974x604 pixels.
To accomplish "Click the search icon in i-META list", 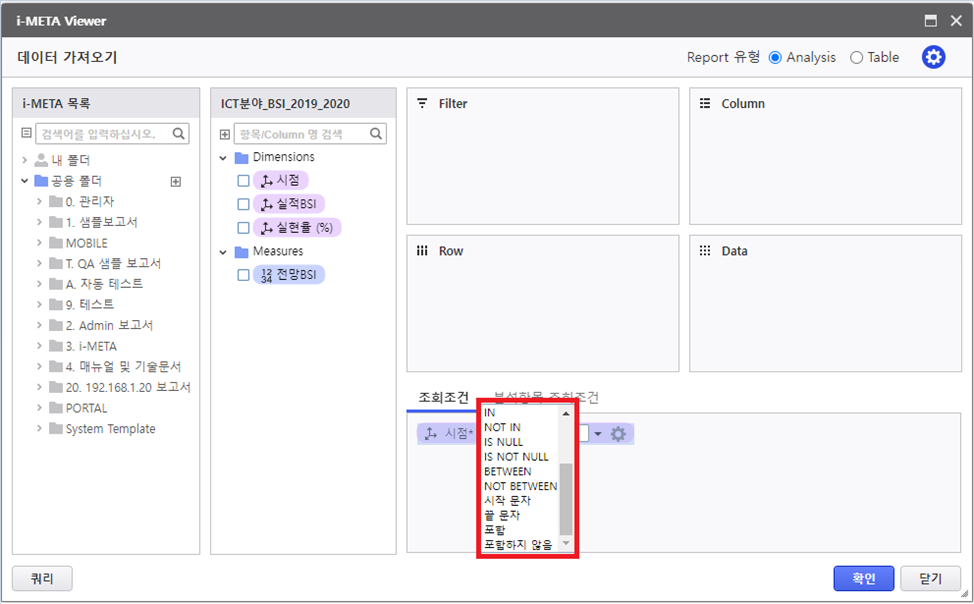I will point(179,133).
